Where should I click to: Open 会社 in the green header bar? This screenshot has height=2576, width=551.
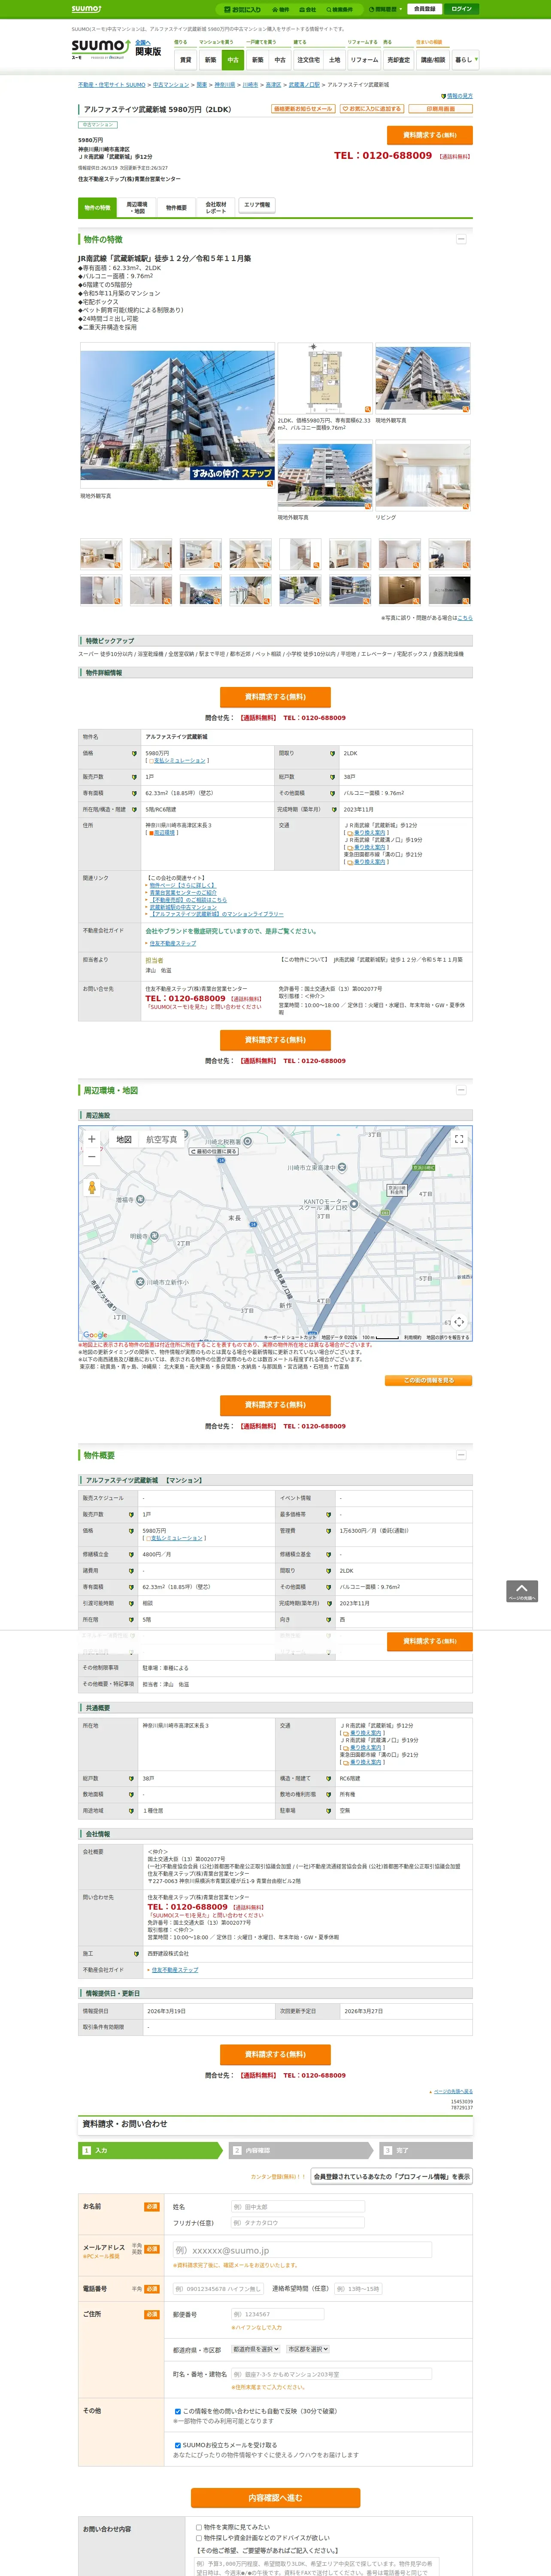(x=309, y=9)
